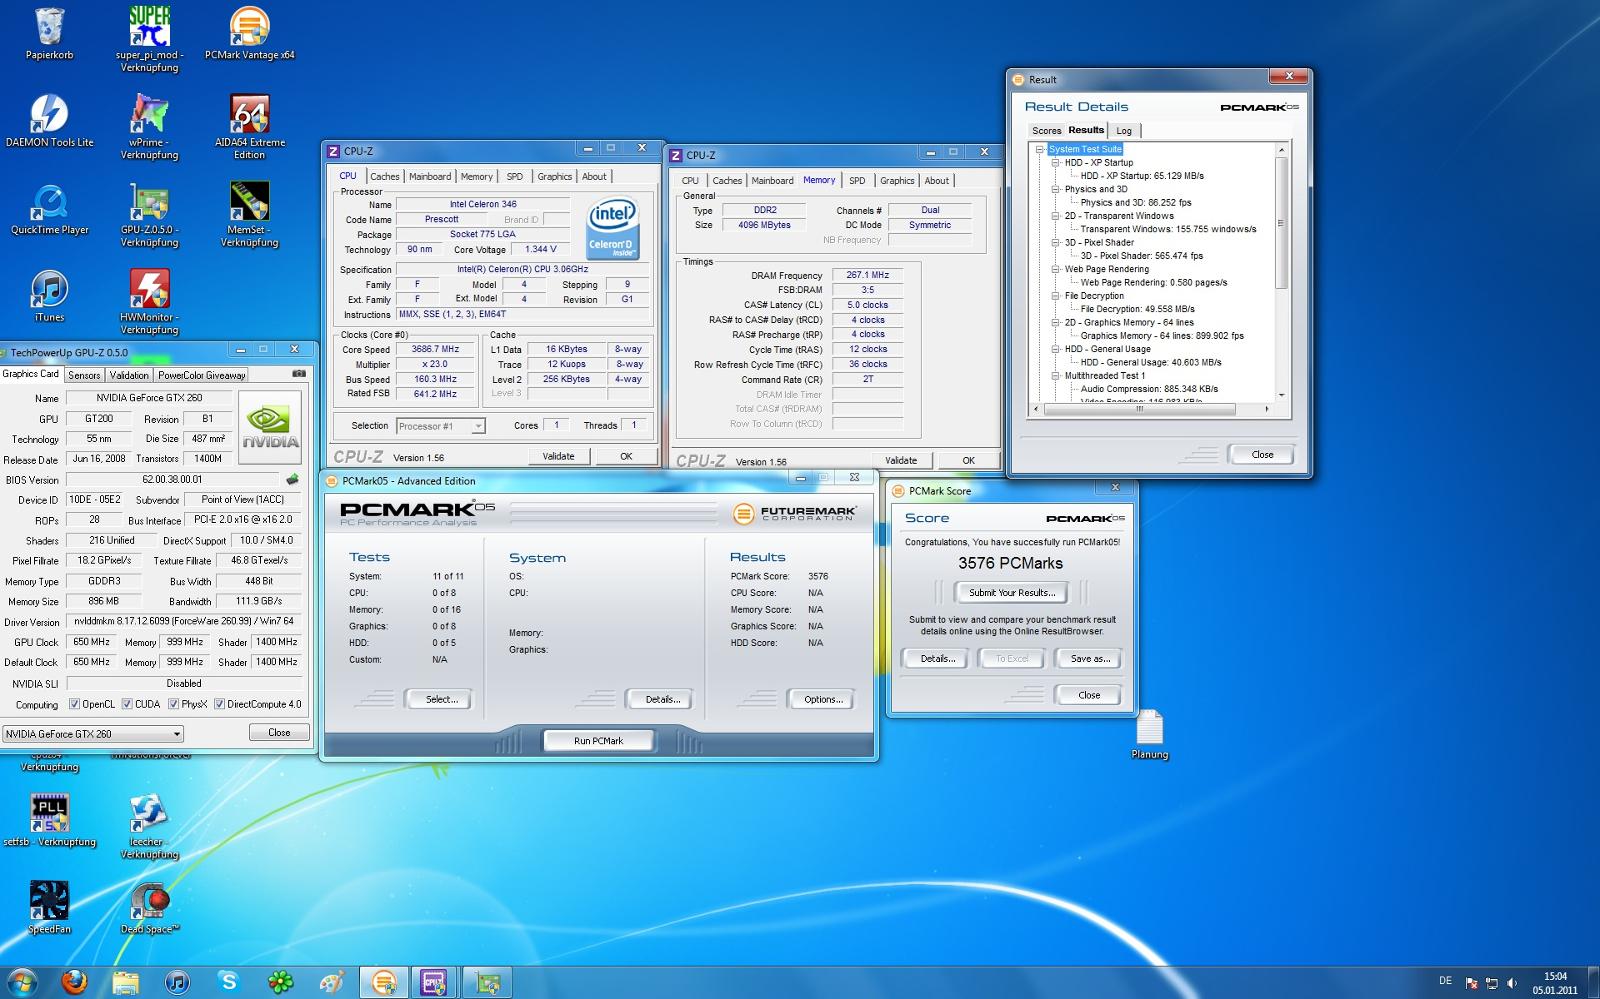Open Paint palette icon in taskbar
Image resolution: width=1600 pixels, height=999 pixels.
pos(333,982)
